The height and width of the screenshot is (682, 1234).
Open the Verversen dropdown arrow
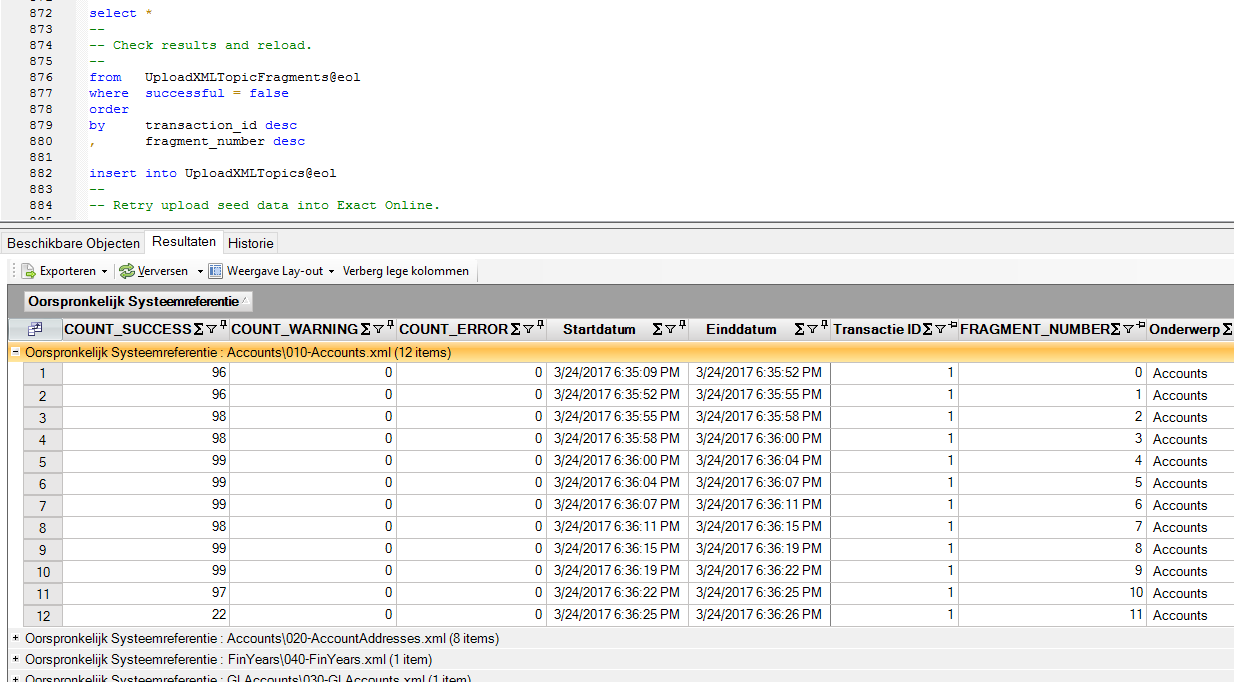(x=199, y=271)
